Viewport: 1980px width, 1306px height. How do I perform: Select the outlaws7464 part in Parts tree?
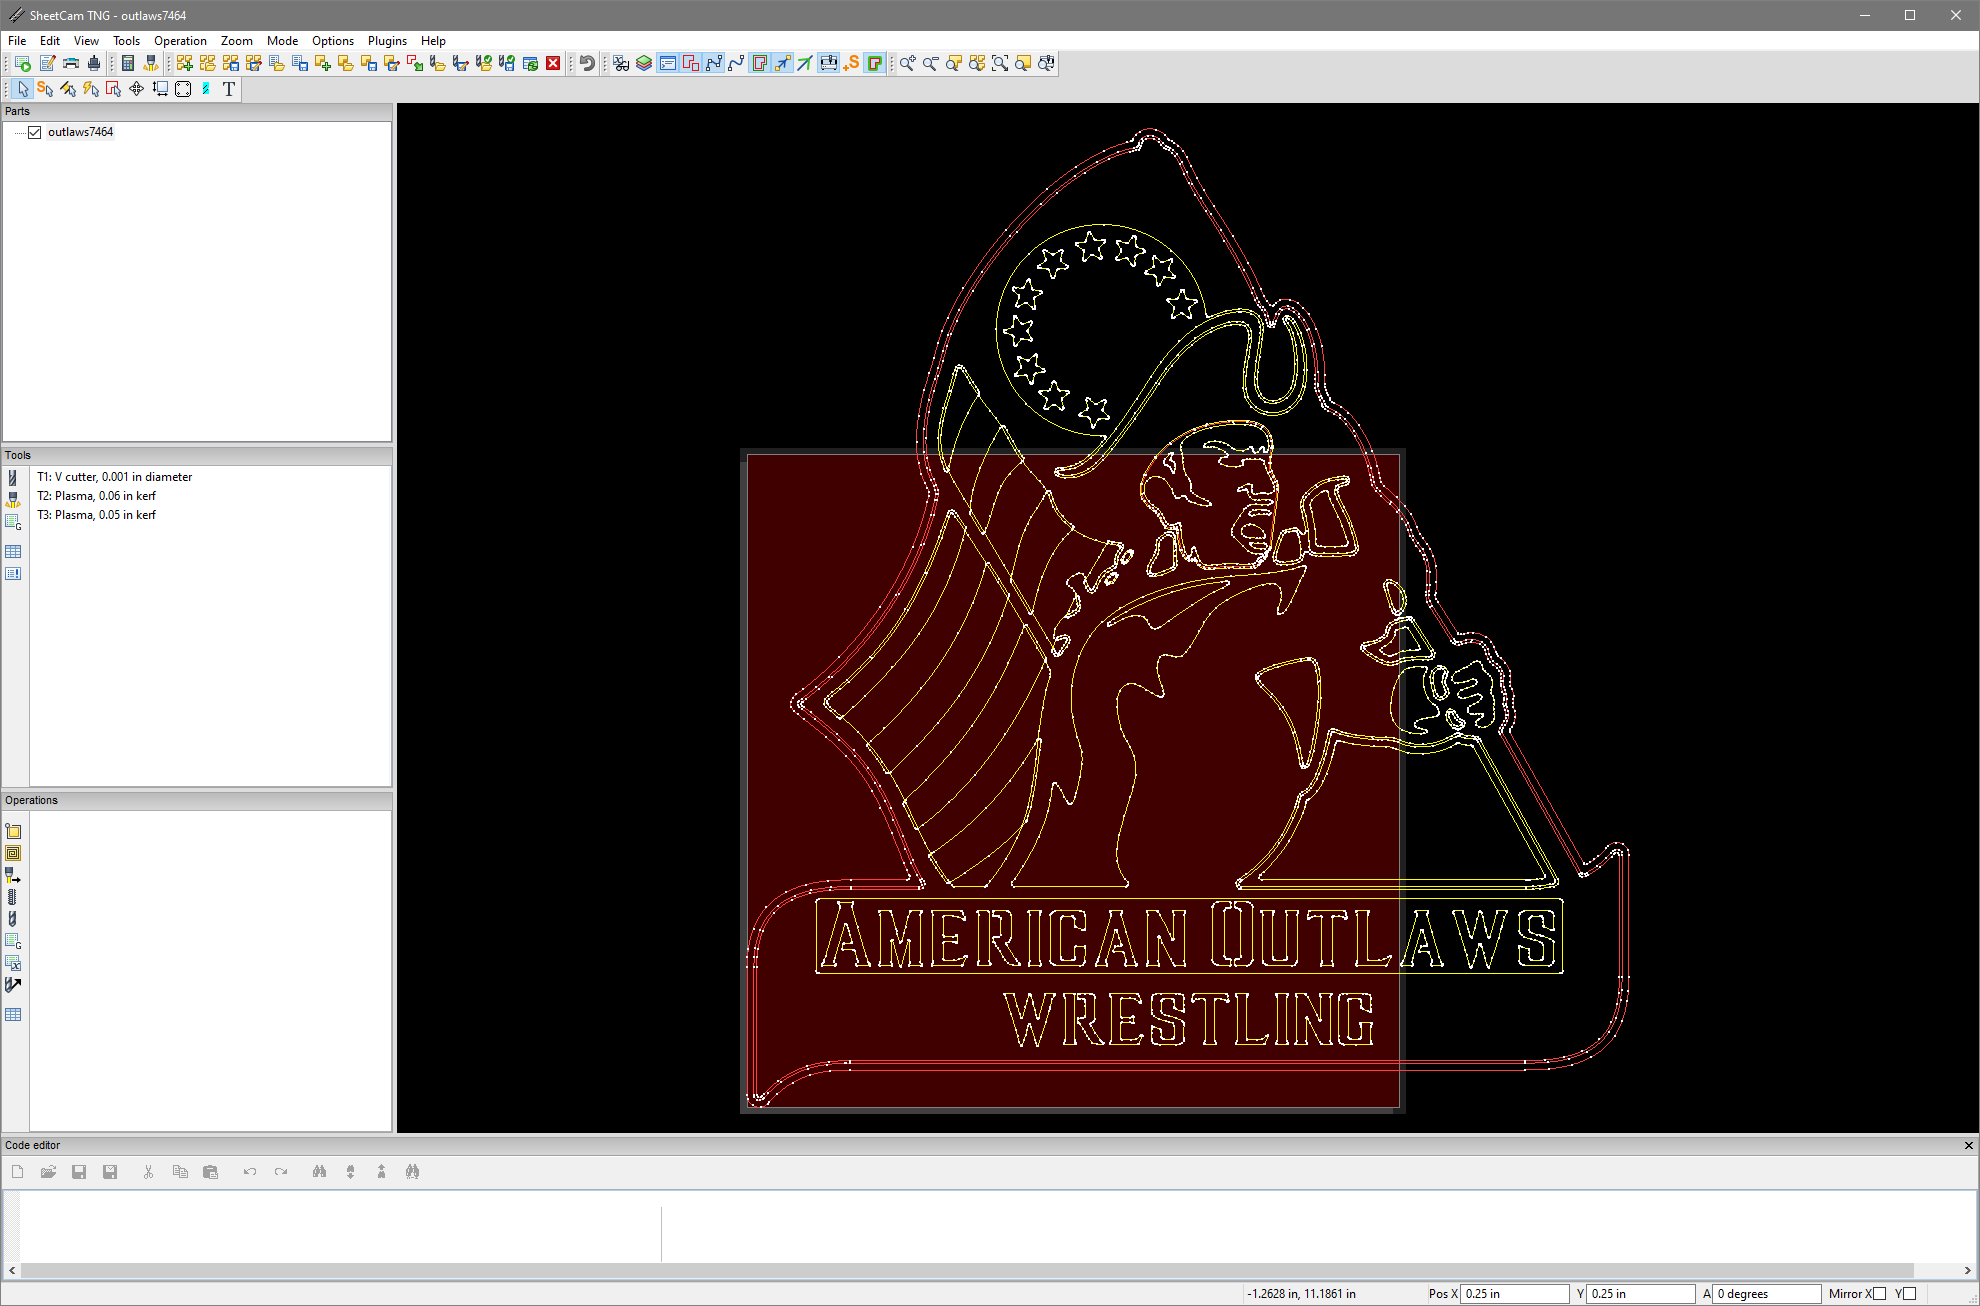[x=80, y=132]
